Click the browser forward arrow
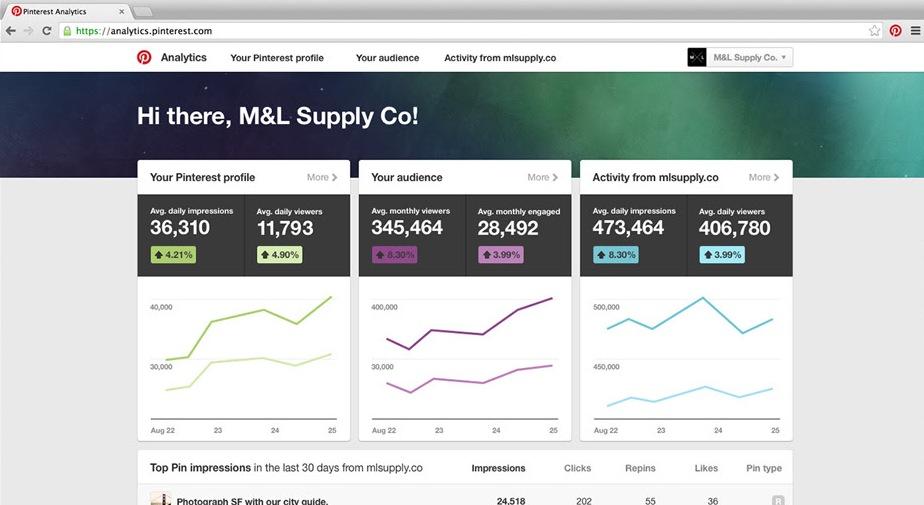The image size is (924, 505). pos(28,31)
